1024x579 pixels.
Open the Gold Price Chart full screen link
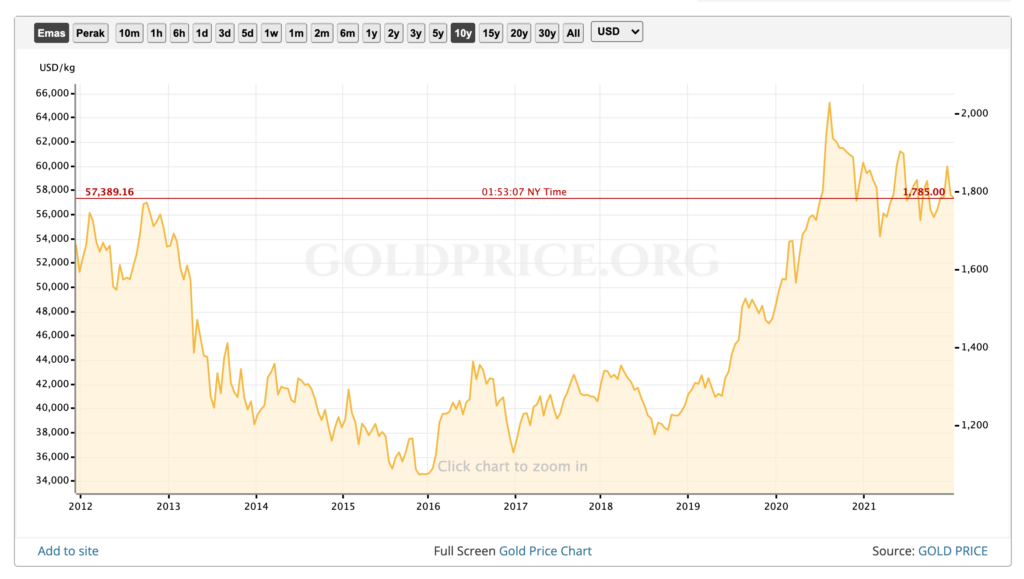pyautogui.click(x=545, y=551)
